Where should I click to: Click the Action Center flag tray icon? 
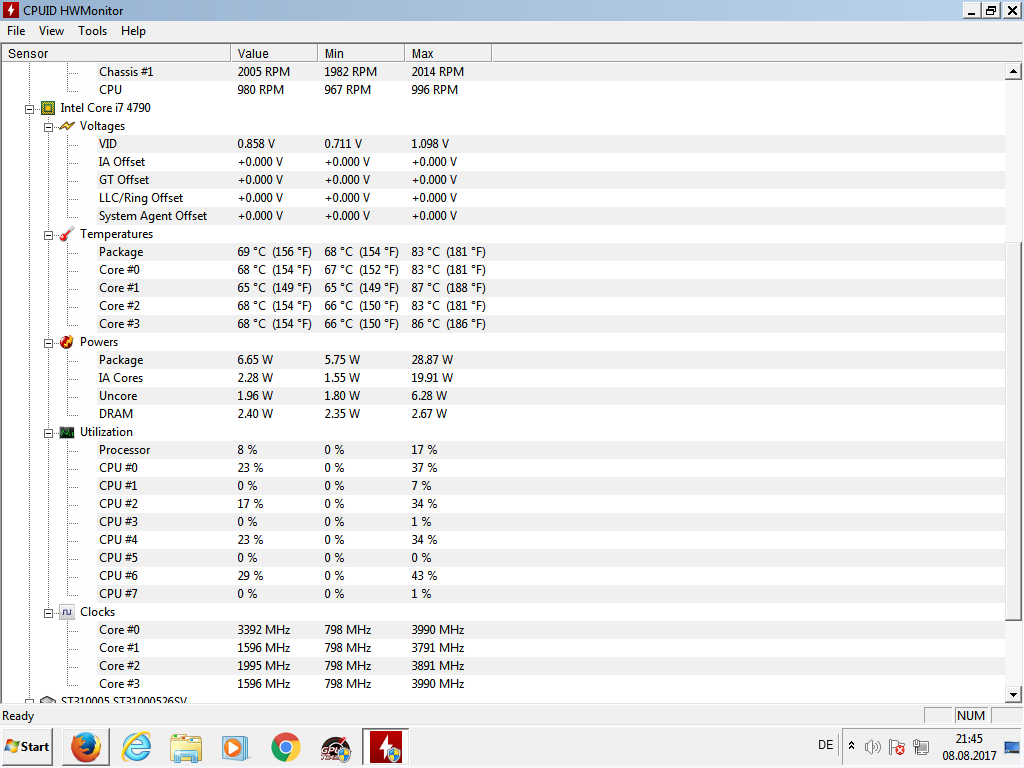click(897, 746)
